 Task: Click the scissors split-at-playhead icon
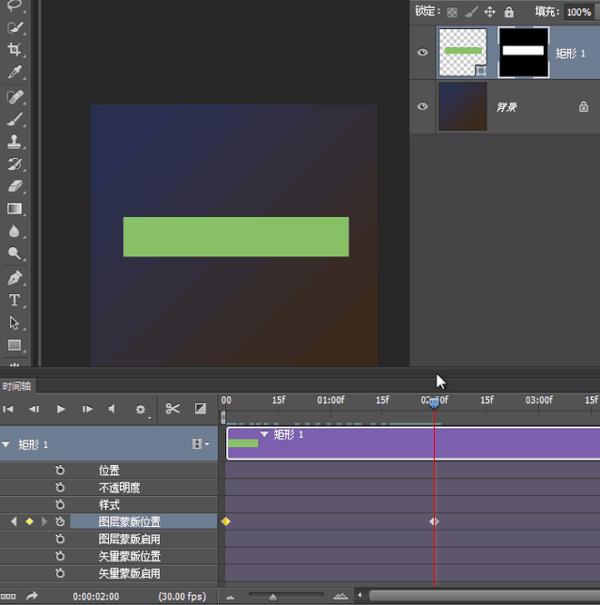[x=172, y=409]
